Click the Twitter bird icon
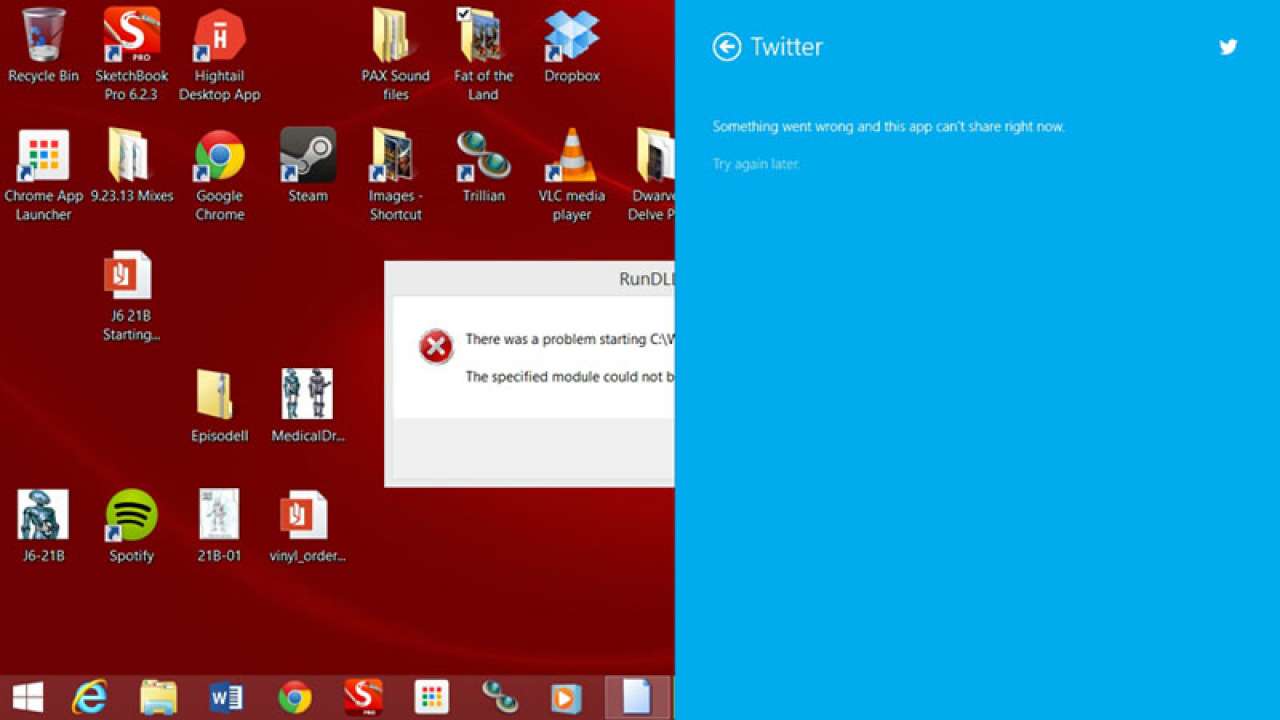Screen dimensions: 1280x720 (1228, 46)
